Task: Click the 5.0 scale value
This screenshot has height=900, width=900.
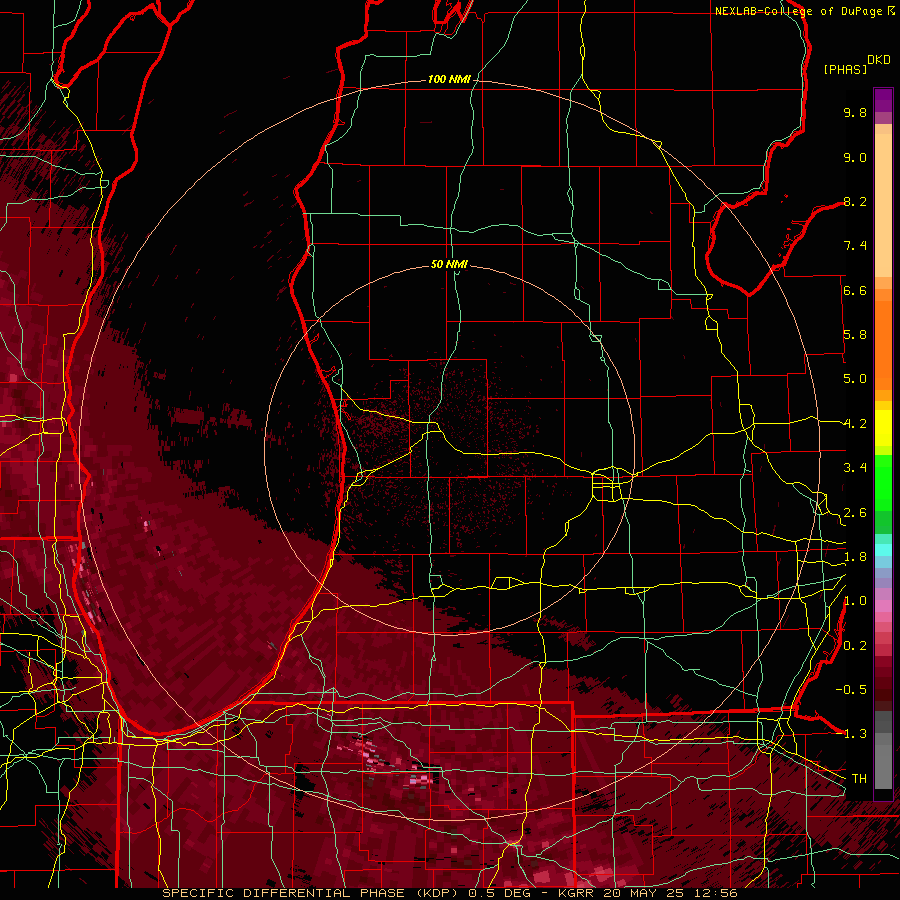Action: [855, 379]
